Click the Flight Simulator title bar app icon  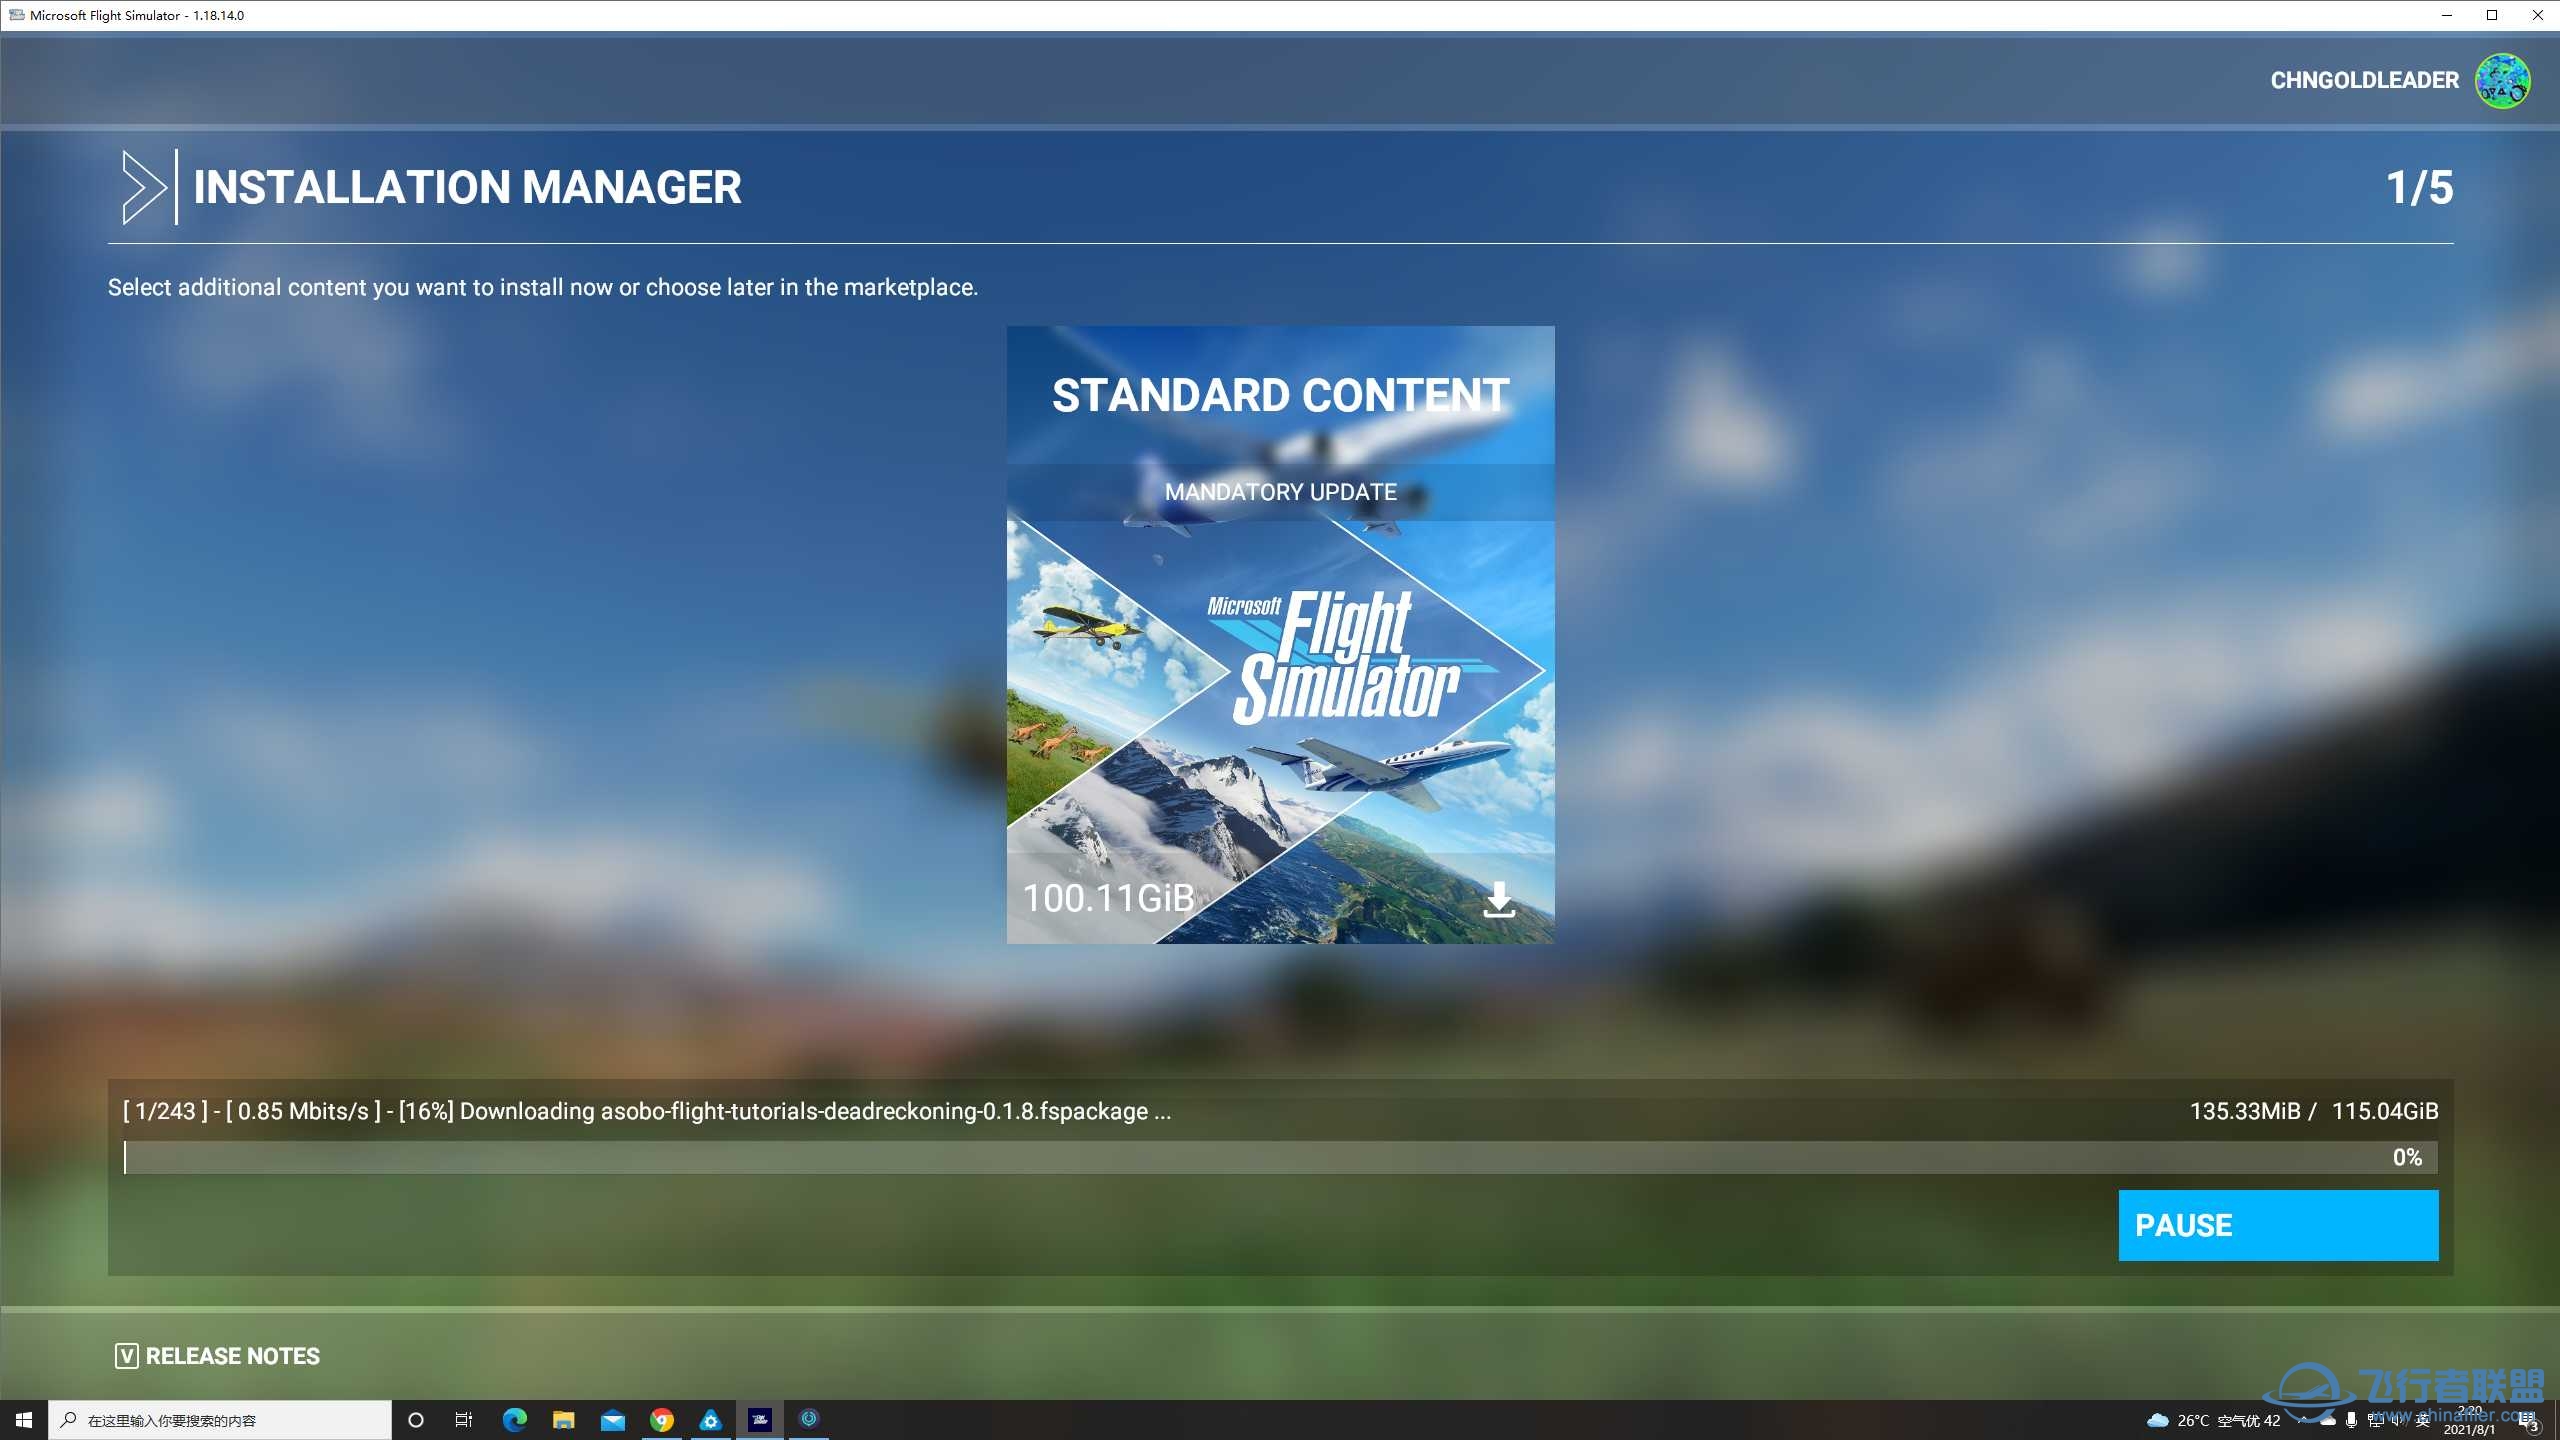coord(16,15)
